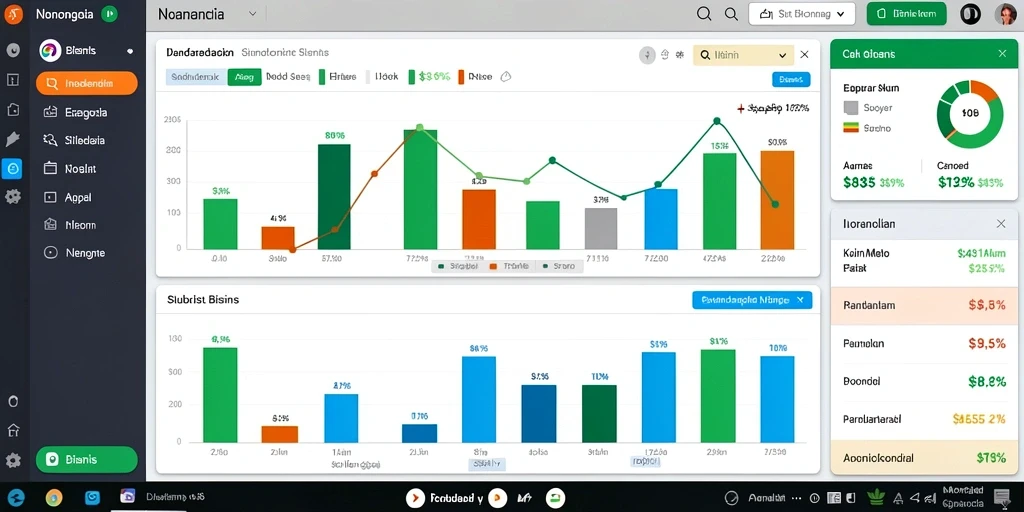Open the user avatar photo at top right
Screen dimensions: 1024x512
pos(1005,14)
